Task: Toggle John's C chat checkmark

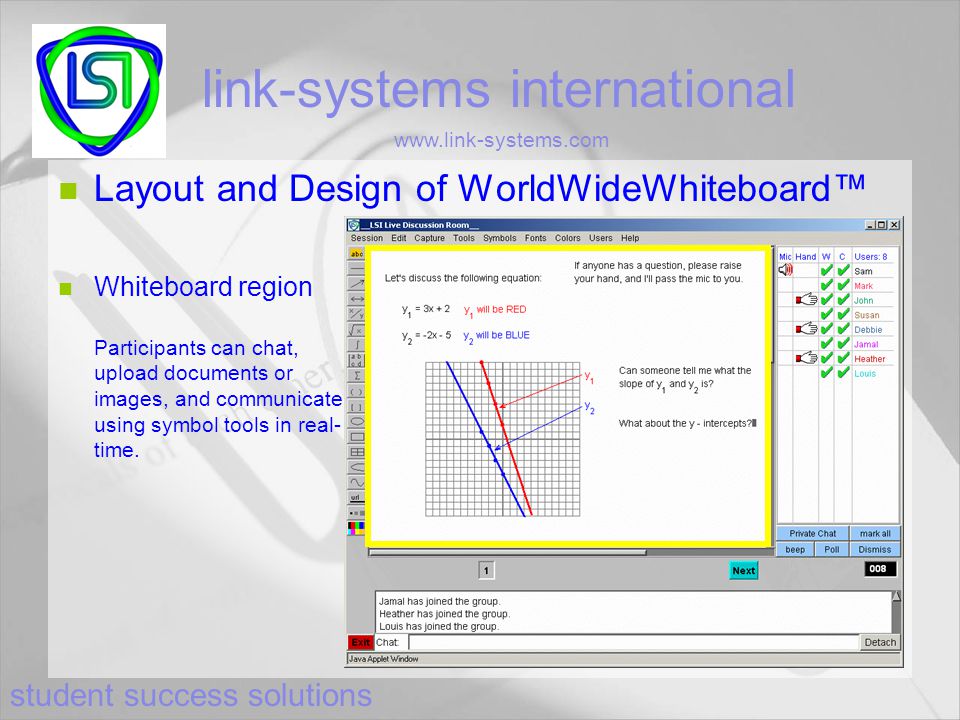Action: [x=843, y=299]
